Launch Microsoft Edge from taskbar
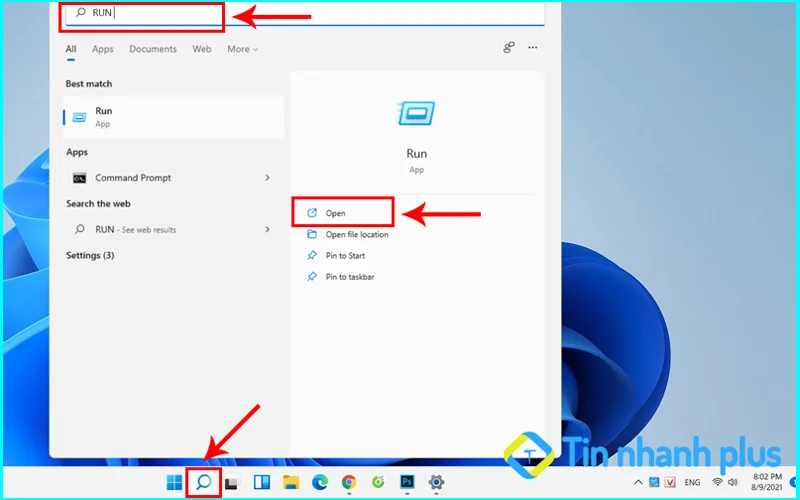The width and height of the screenshot is (800, 500). pos(320,482)
